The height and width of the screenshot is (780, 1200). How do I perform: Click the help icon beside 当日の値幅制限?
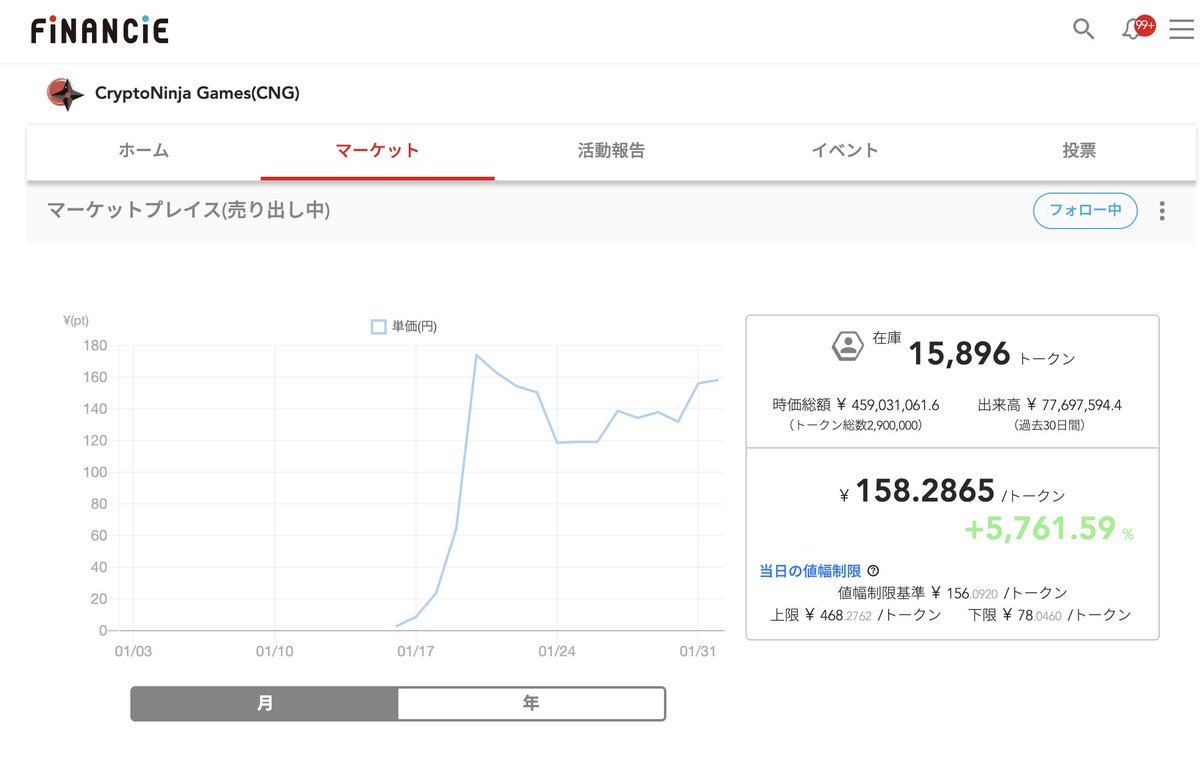coord(873,571)
